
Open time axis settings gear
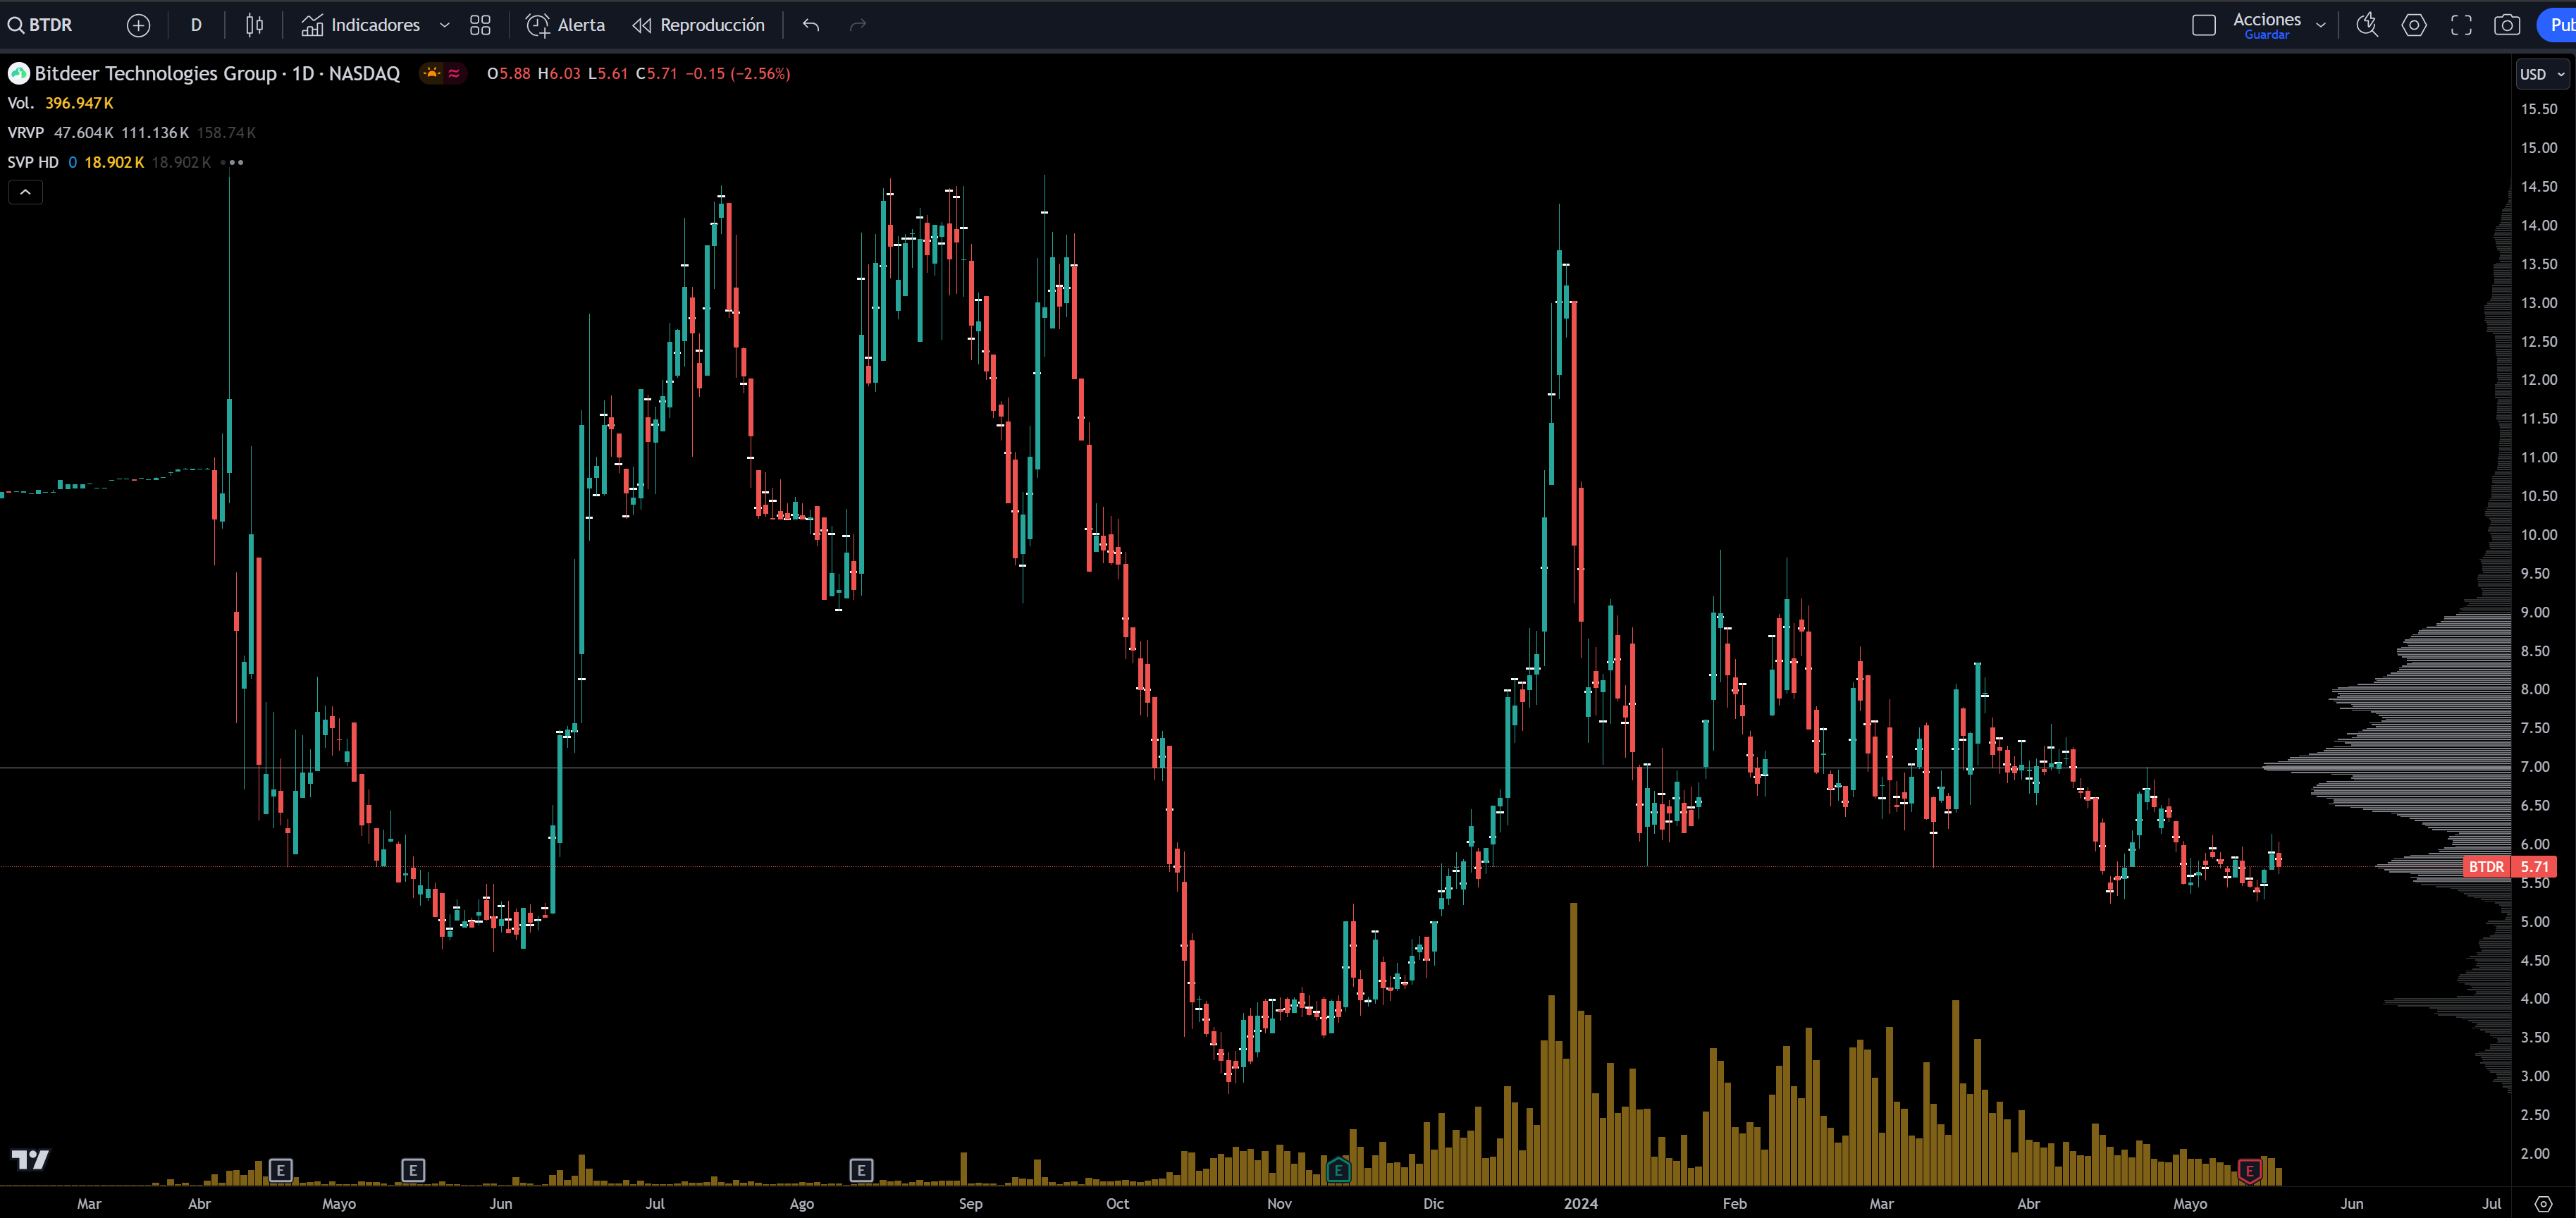pyautogui.click(x=2543, y=1203)
